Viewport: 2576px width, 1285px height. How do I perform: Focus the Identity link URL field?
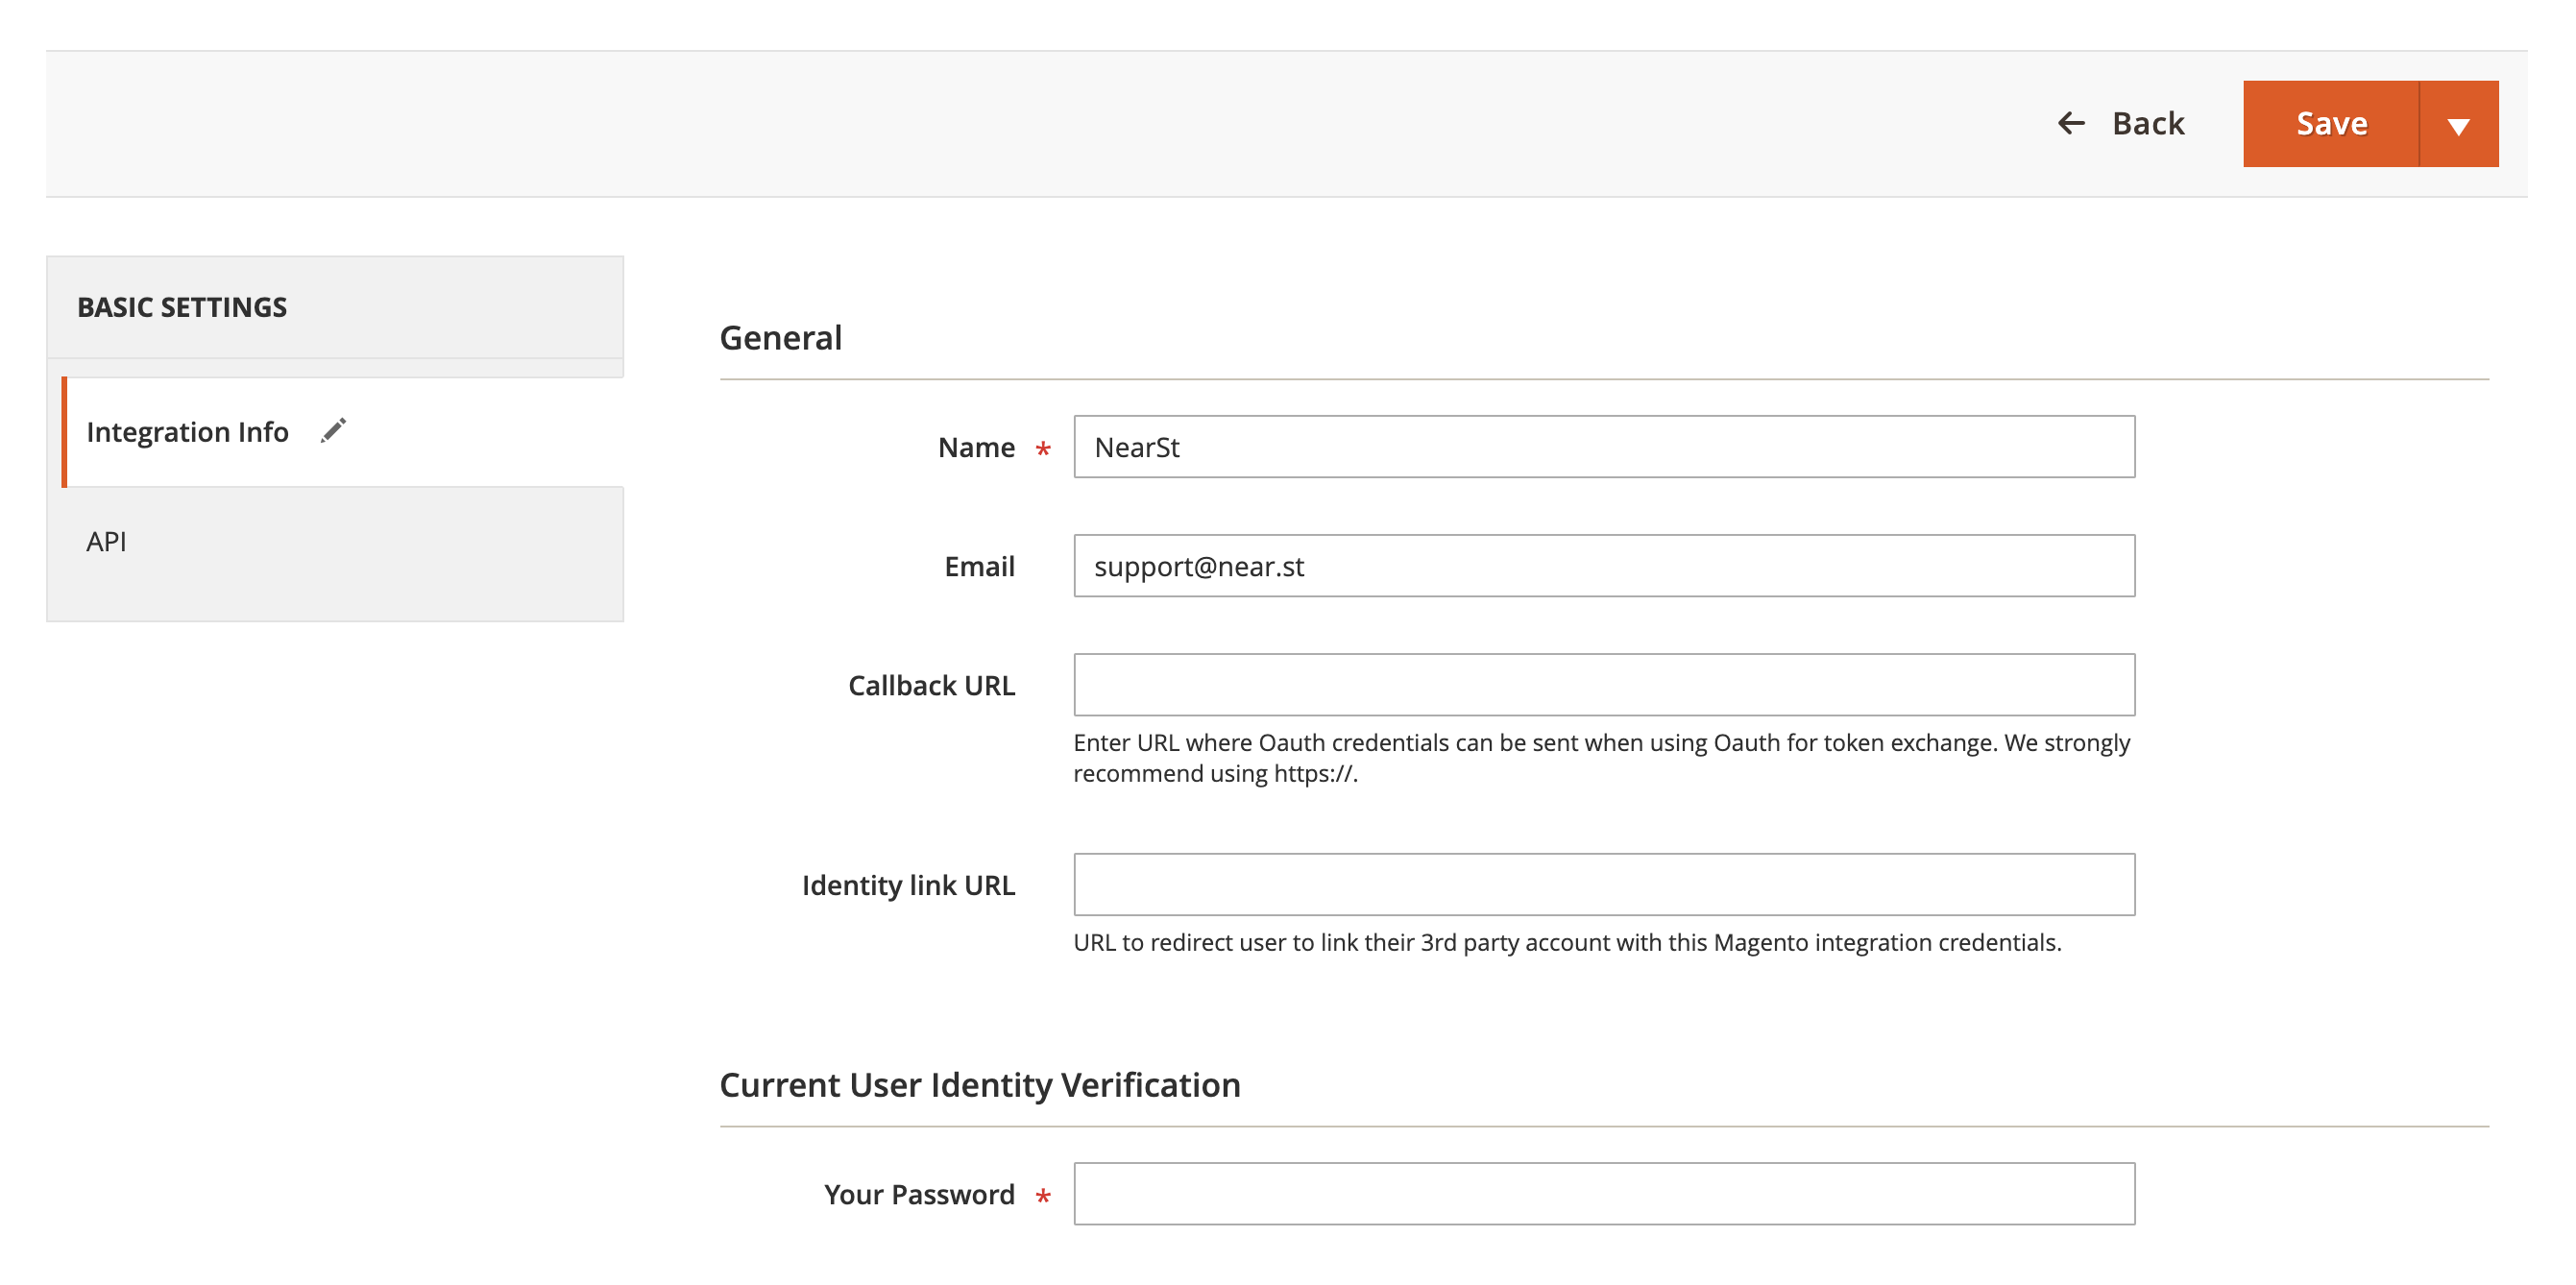pyautogui.click(x=1603, y=884)
